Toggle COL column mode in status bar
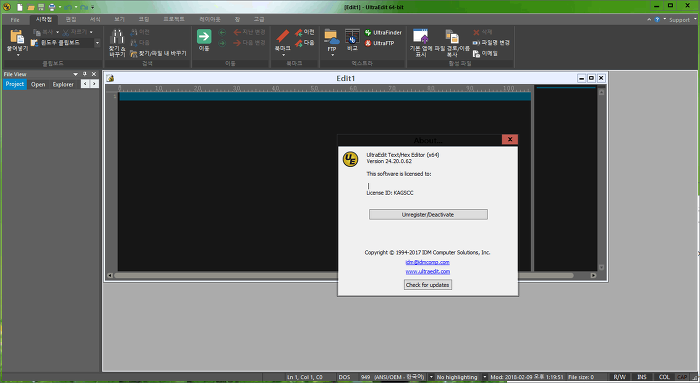The width and height of the screenshot is (700, 383). (x=664, y=377)
